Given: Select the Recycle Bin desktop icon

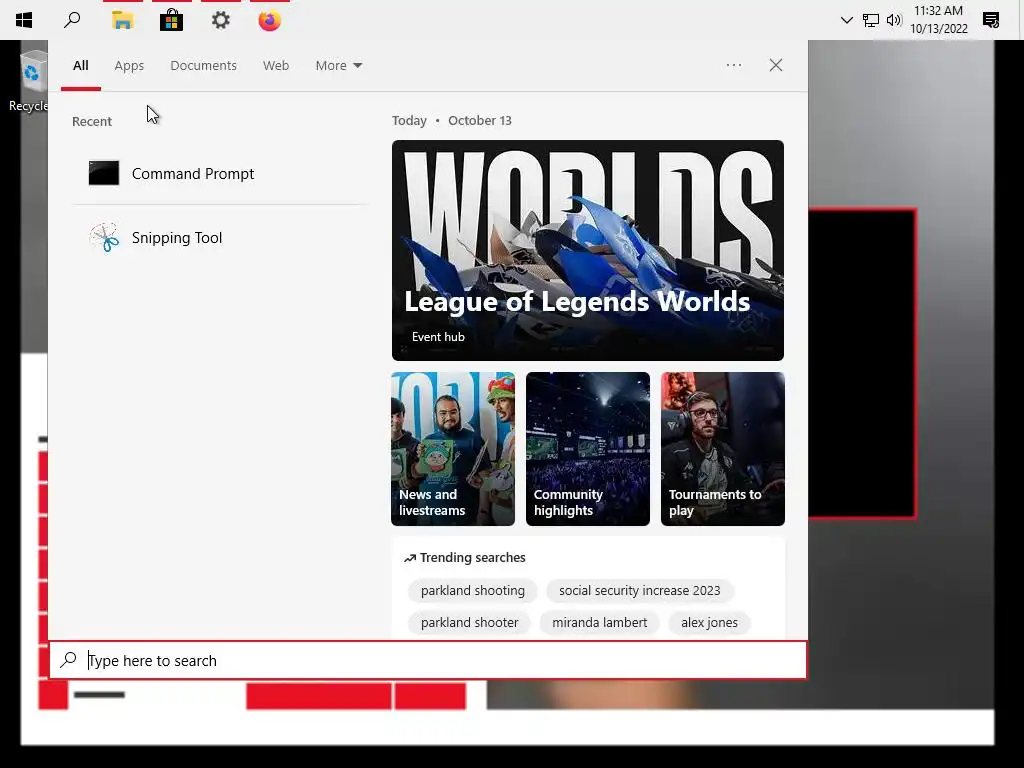Looking at the screenshot, I should [x=27, y=81].
